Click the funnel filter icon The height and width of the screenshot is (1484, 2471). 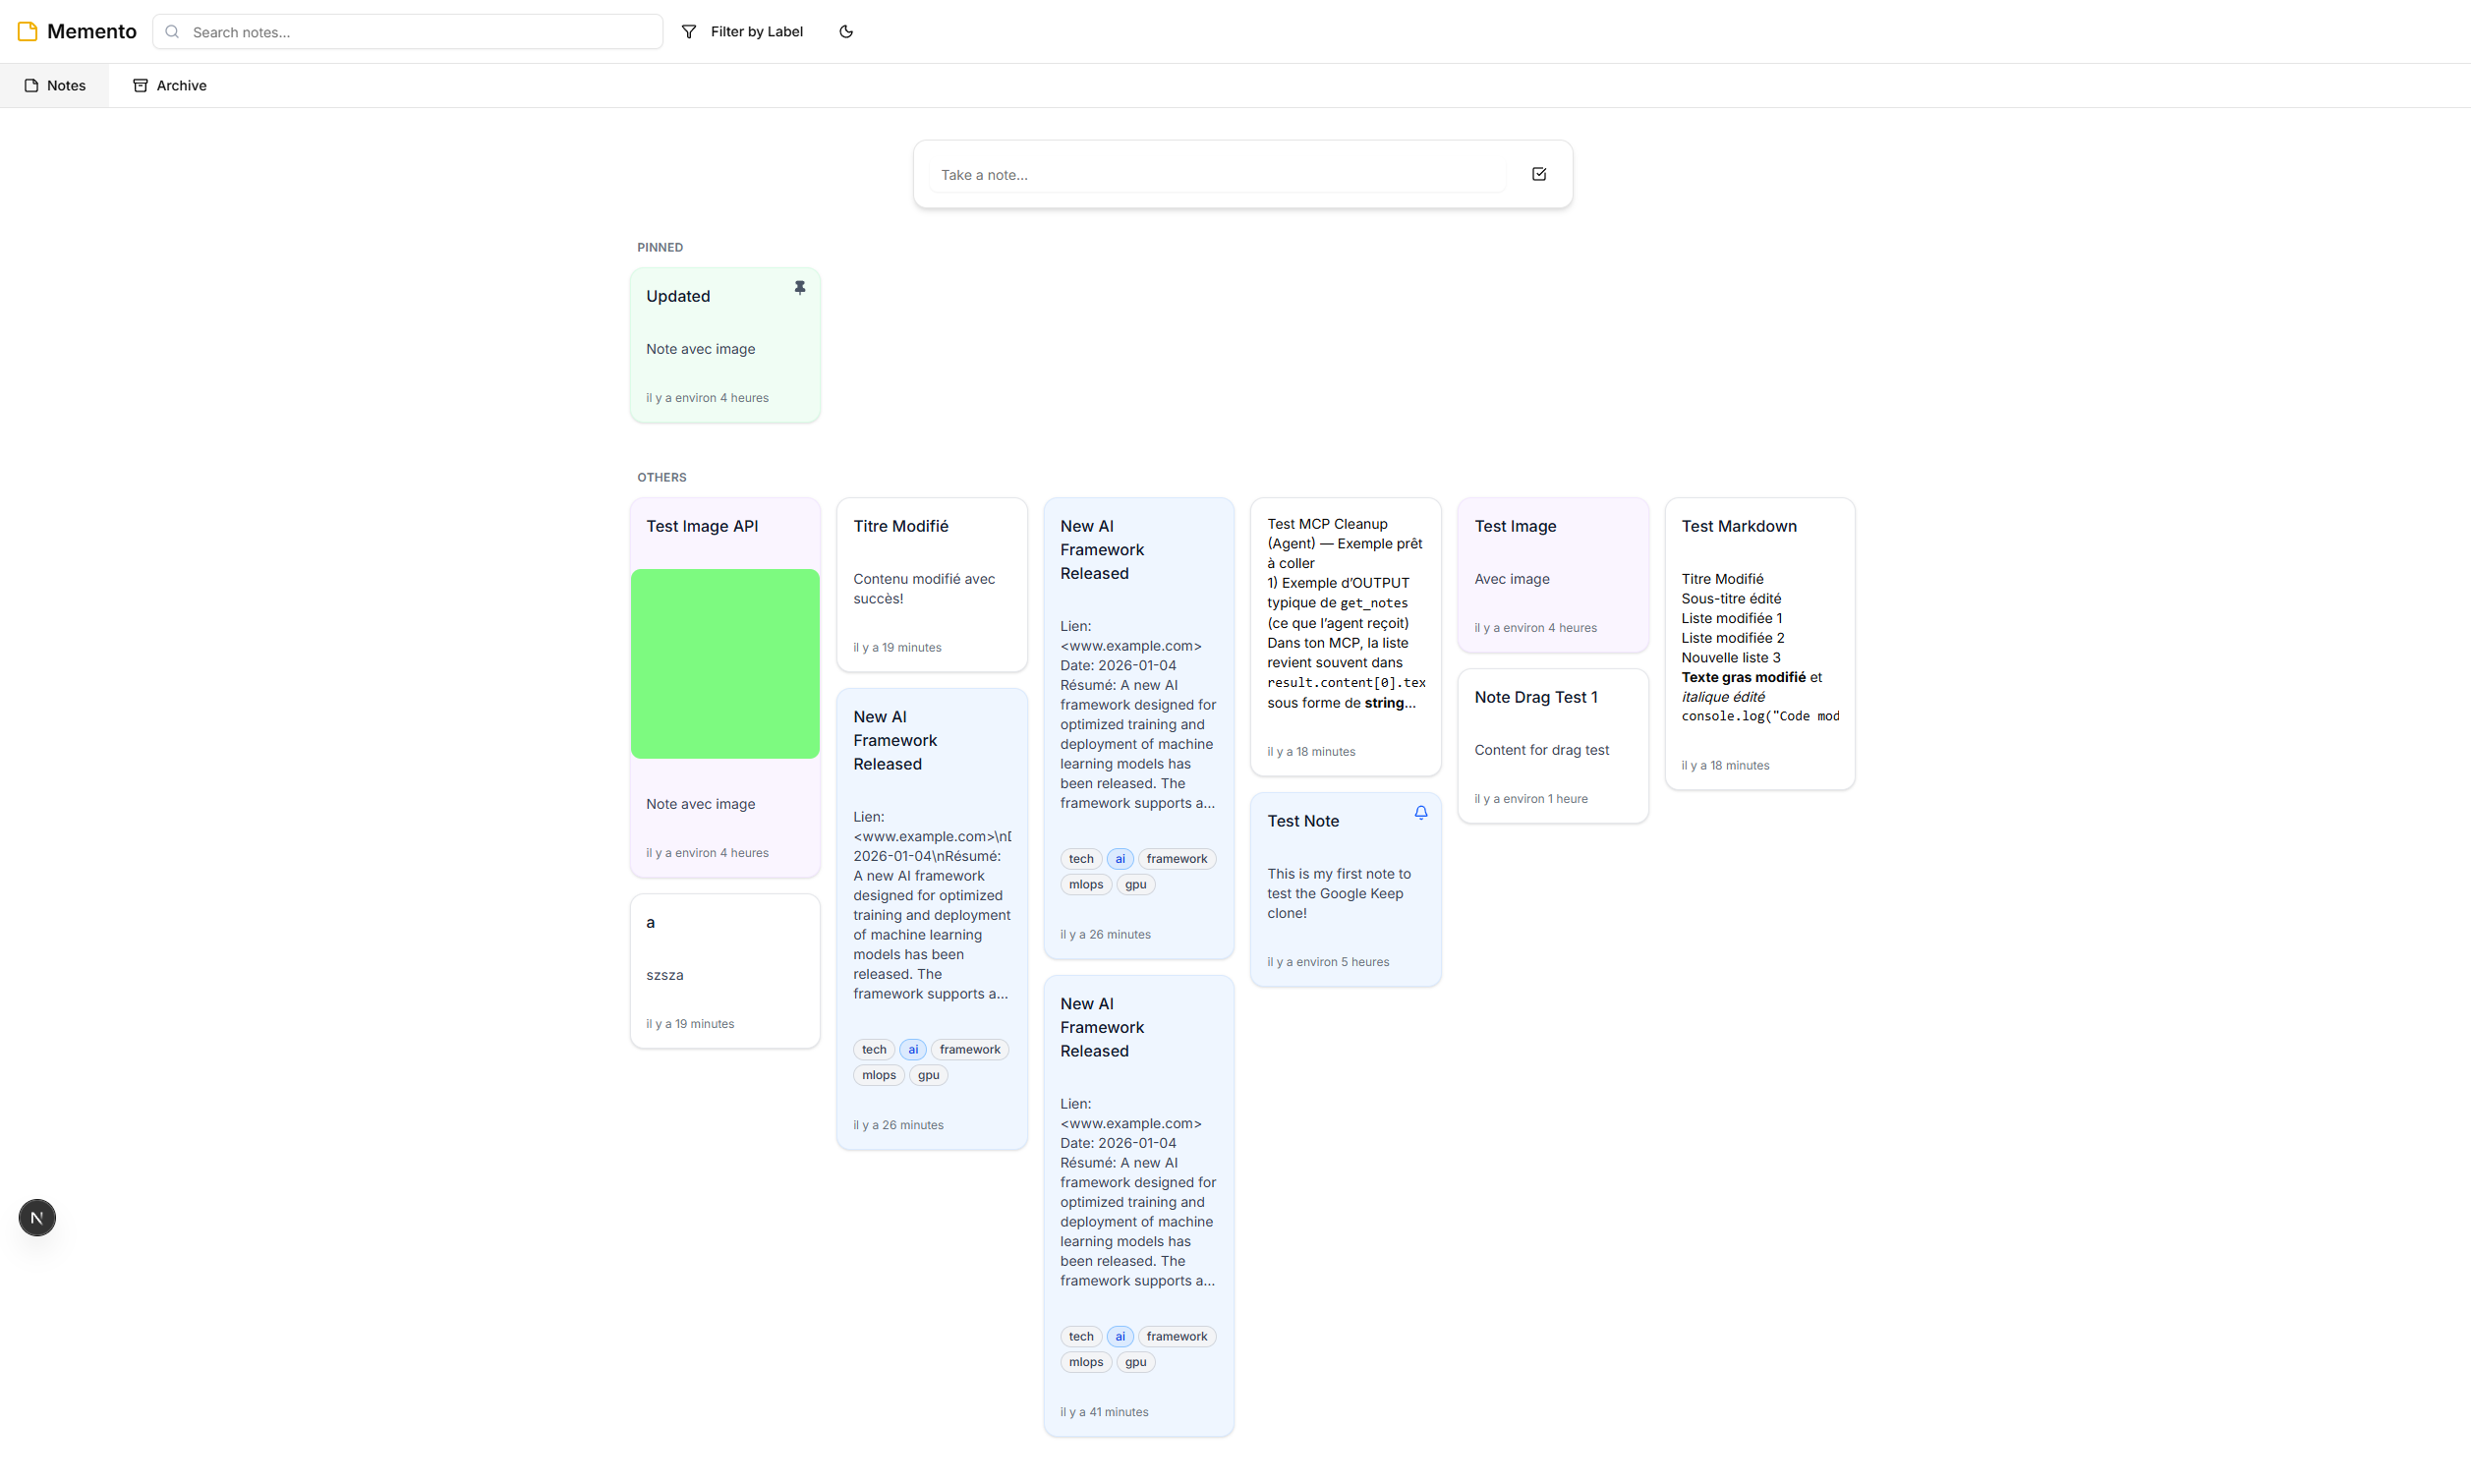(x=689, y=31)
